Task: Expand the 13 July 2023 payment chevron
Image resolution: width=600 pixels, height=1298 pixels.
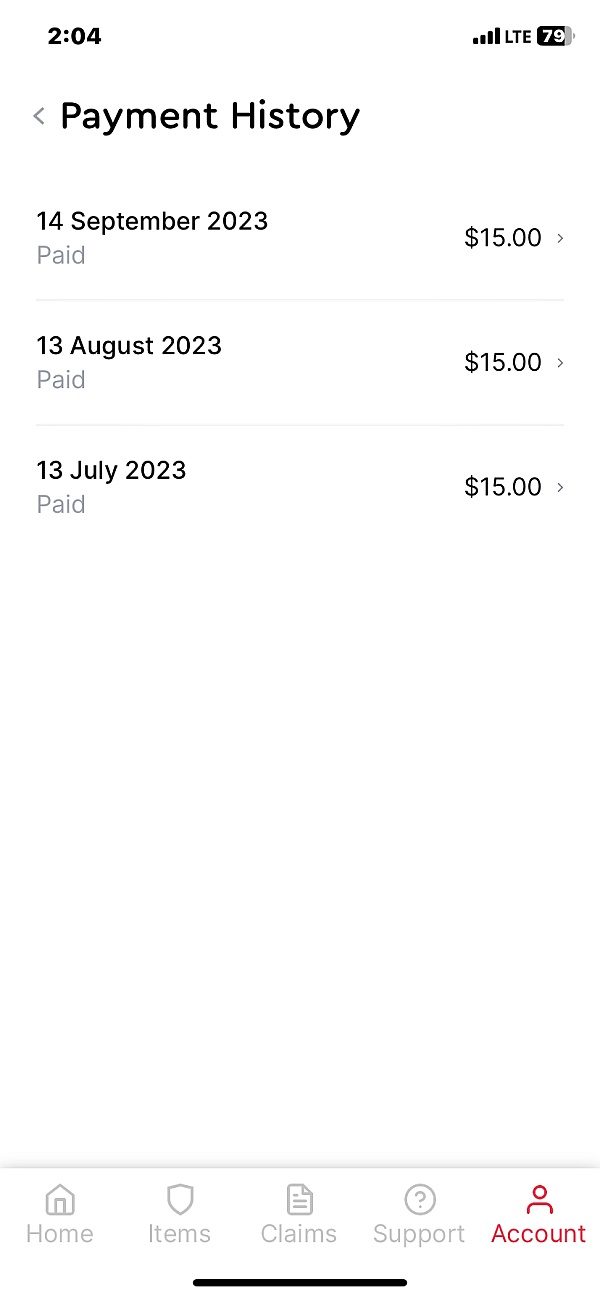Action: (x=560, y=487)
